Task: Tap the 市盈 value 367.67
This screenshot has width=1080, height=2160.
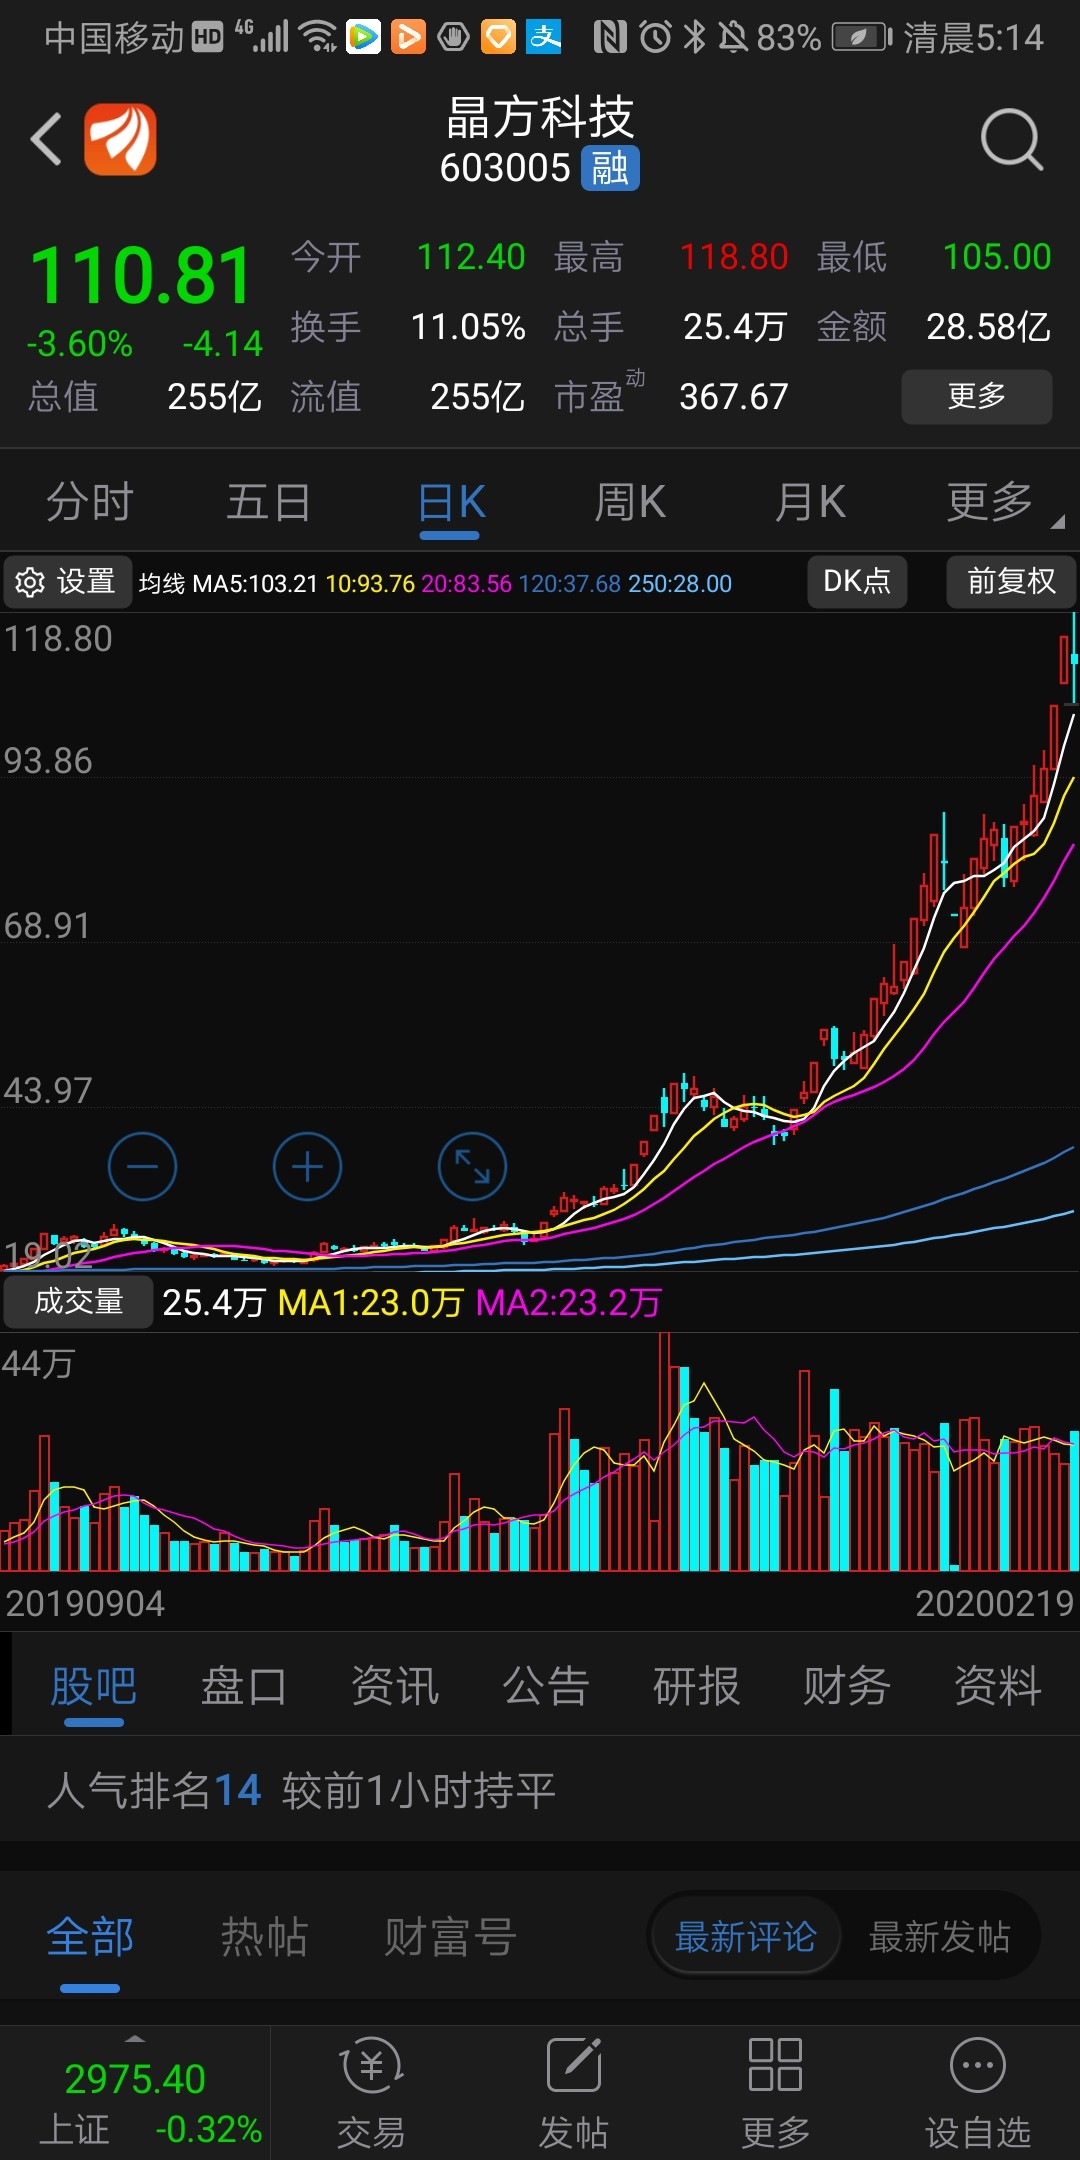Action: click(x=734, y=397)
